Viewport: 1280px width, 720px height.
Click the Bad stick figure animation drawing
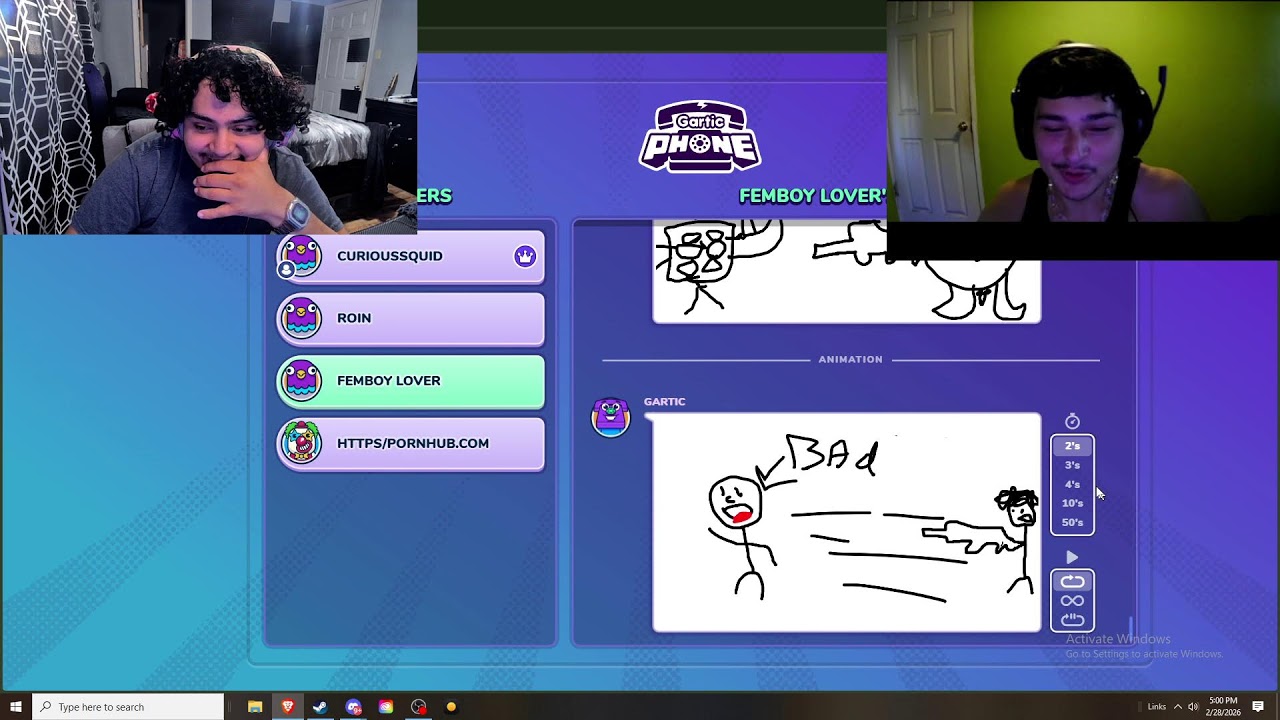coord(846,522)
